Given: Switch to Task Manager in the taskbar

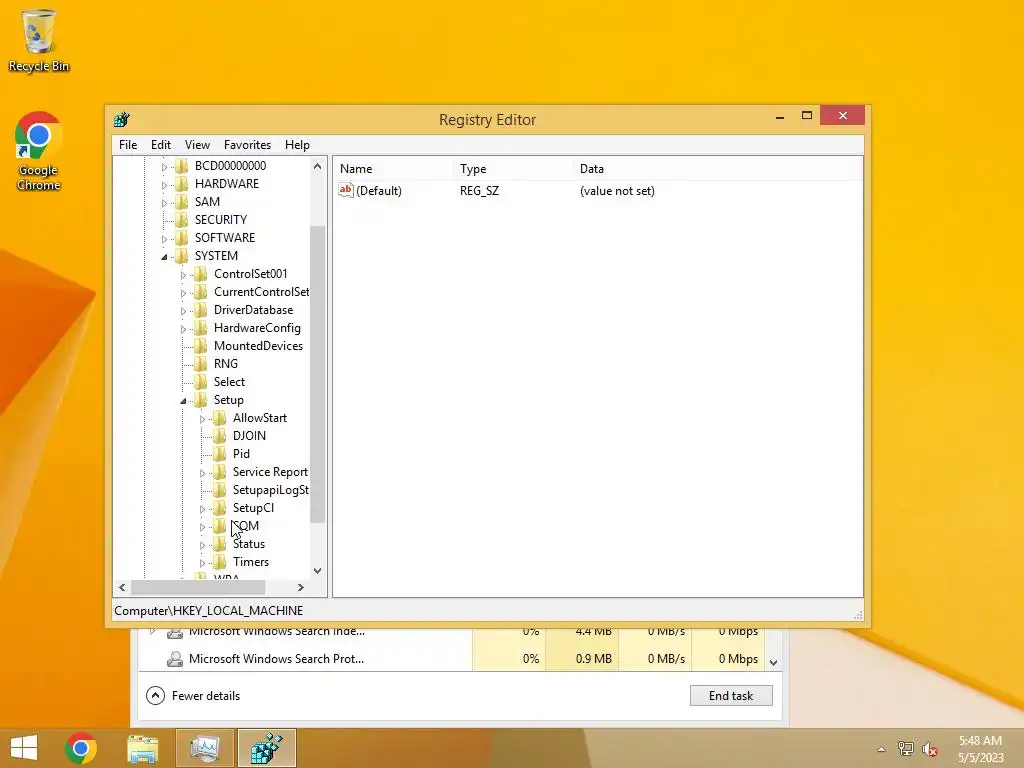Looking at the screenshot, I should coord(204,748).
